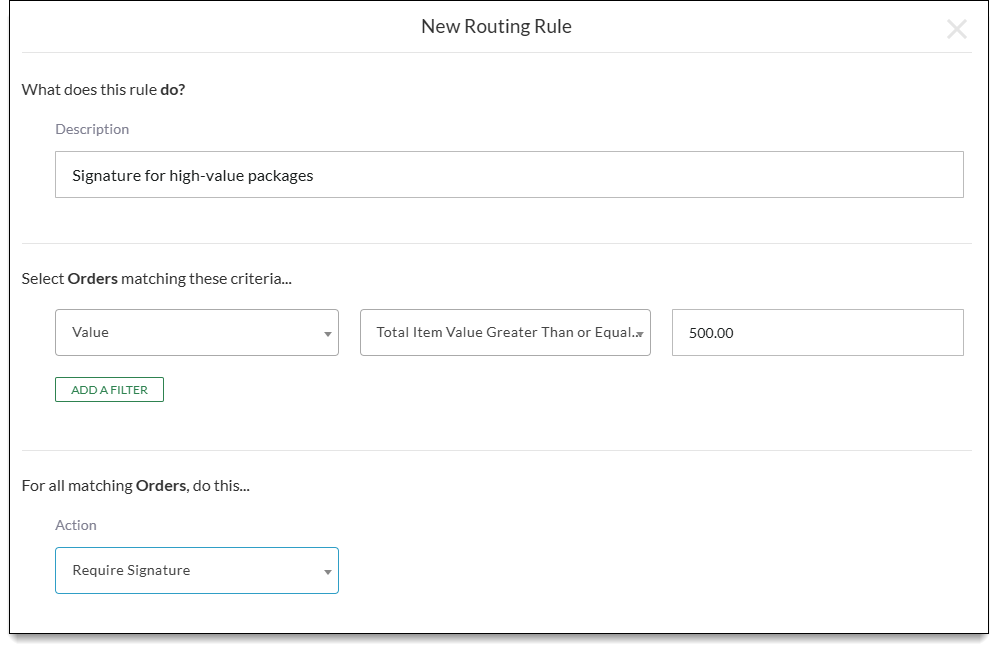Click the "What does this rule do?" heading
Viewport: 998px width, 652px height.
(103, 89)
